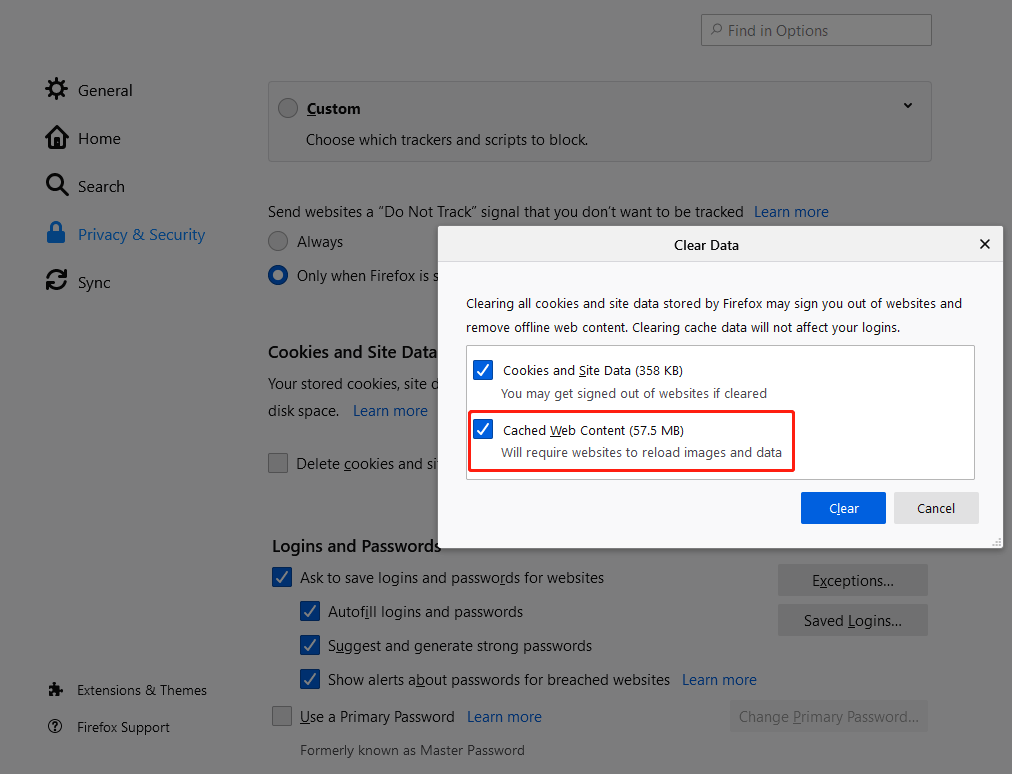Click the Clear button

click(x=843, y=508)
